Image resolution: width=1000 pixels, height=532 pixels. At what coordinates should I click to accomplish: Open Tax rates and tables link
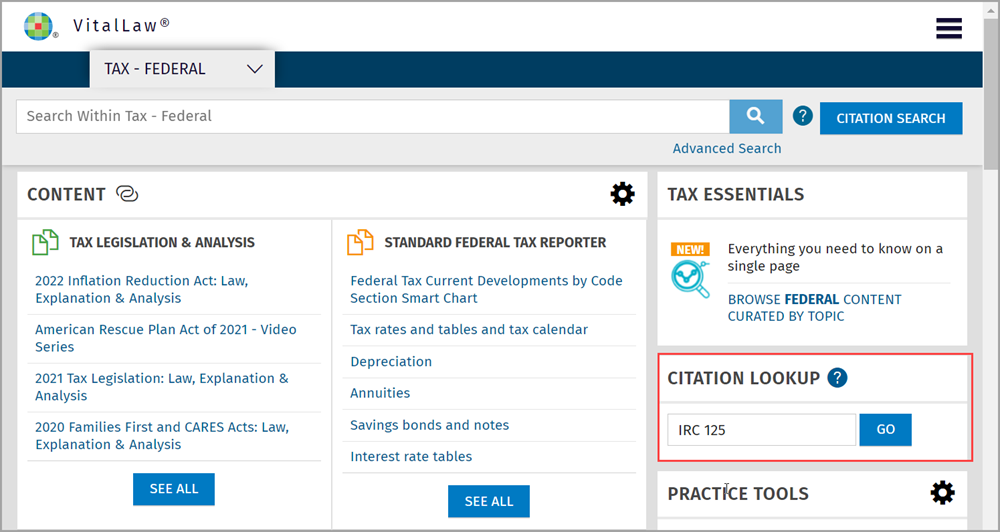[x=469, y=330]
